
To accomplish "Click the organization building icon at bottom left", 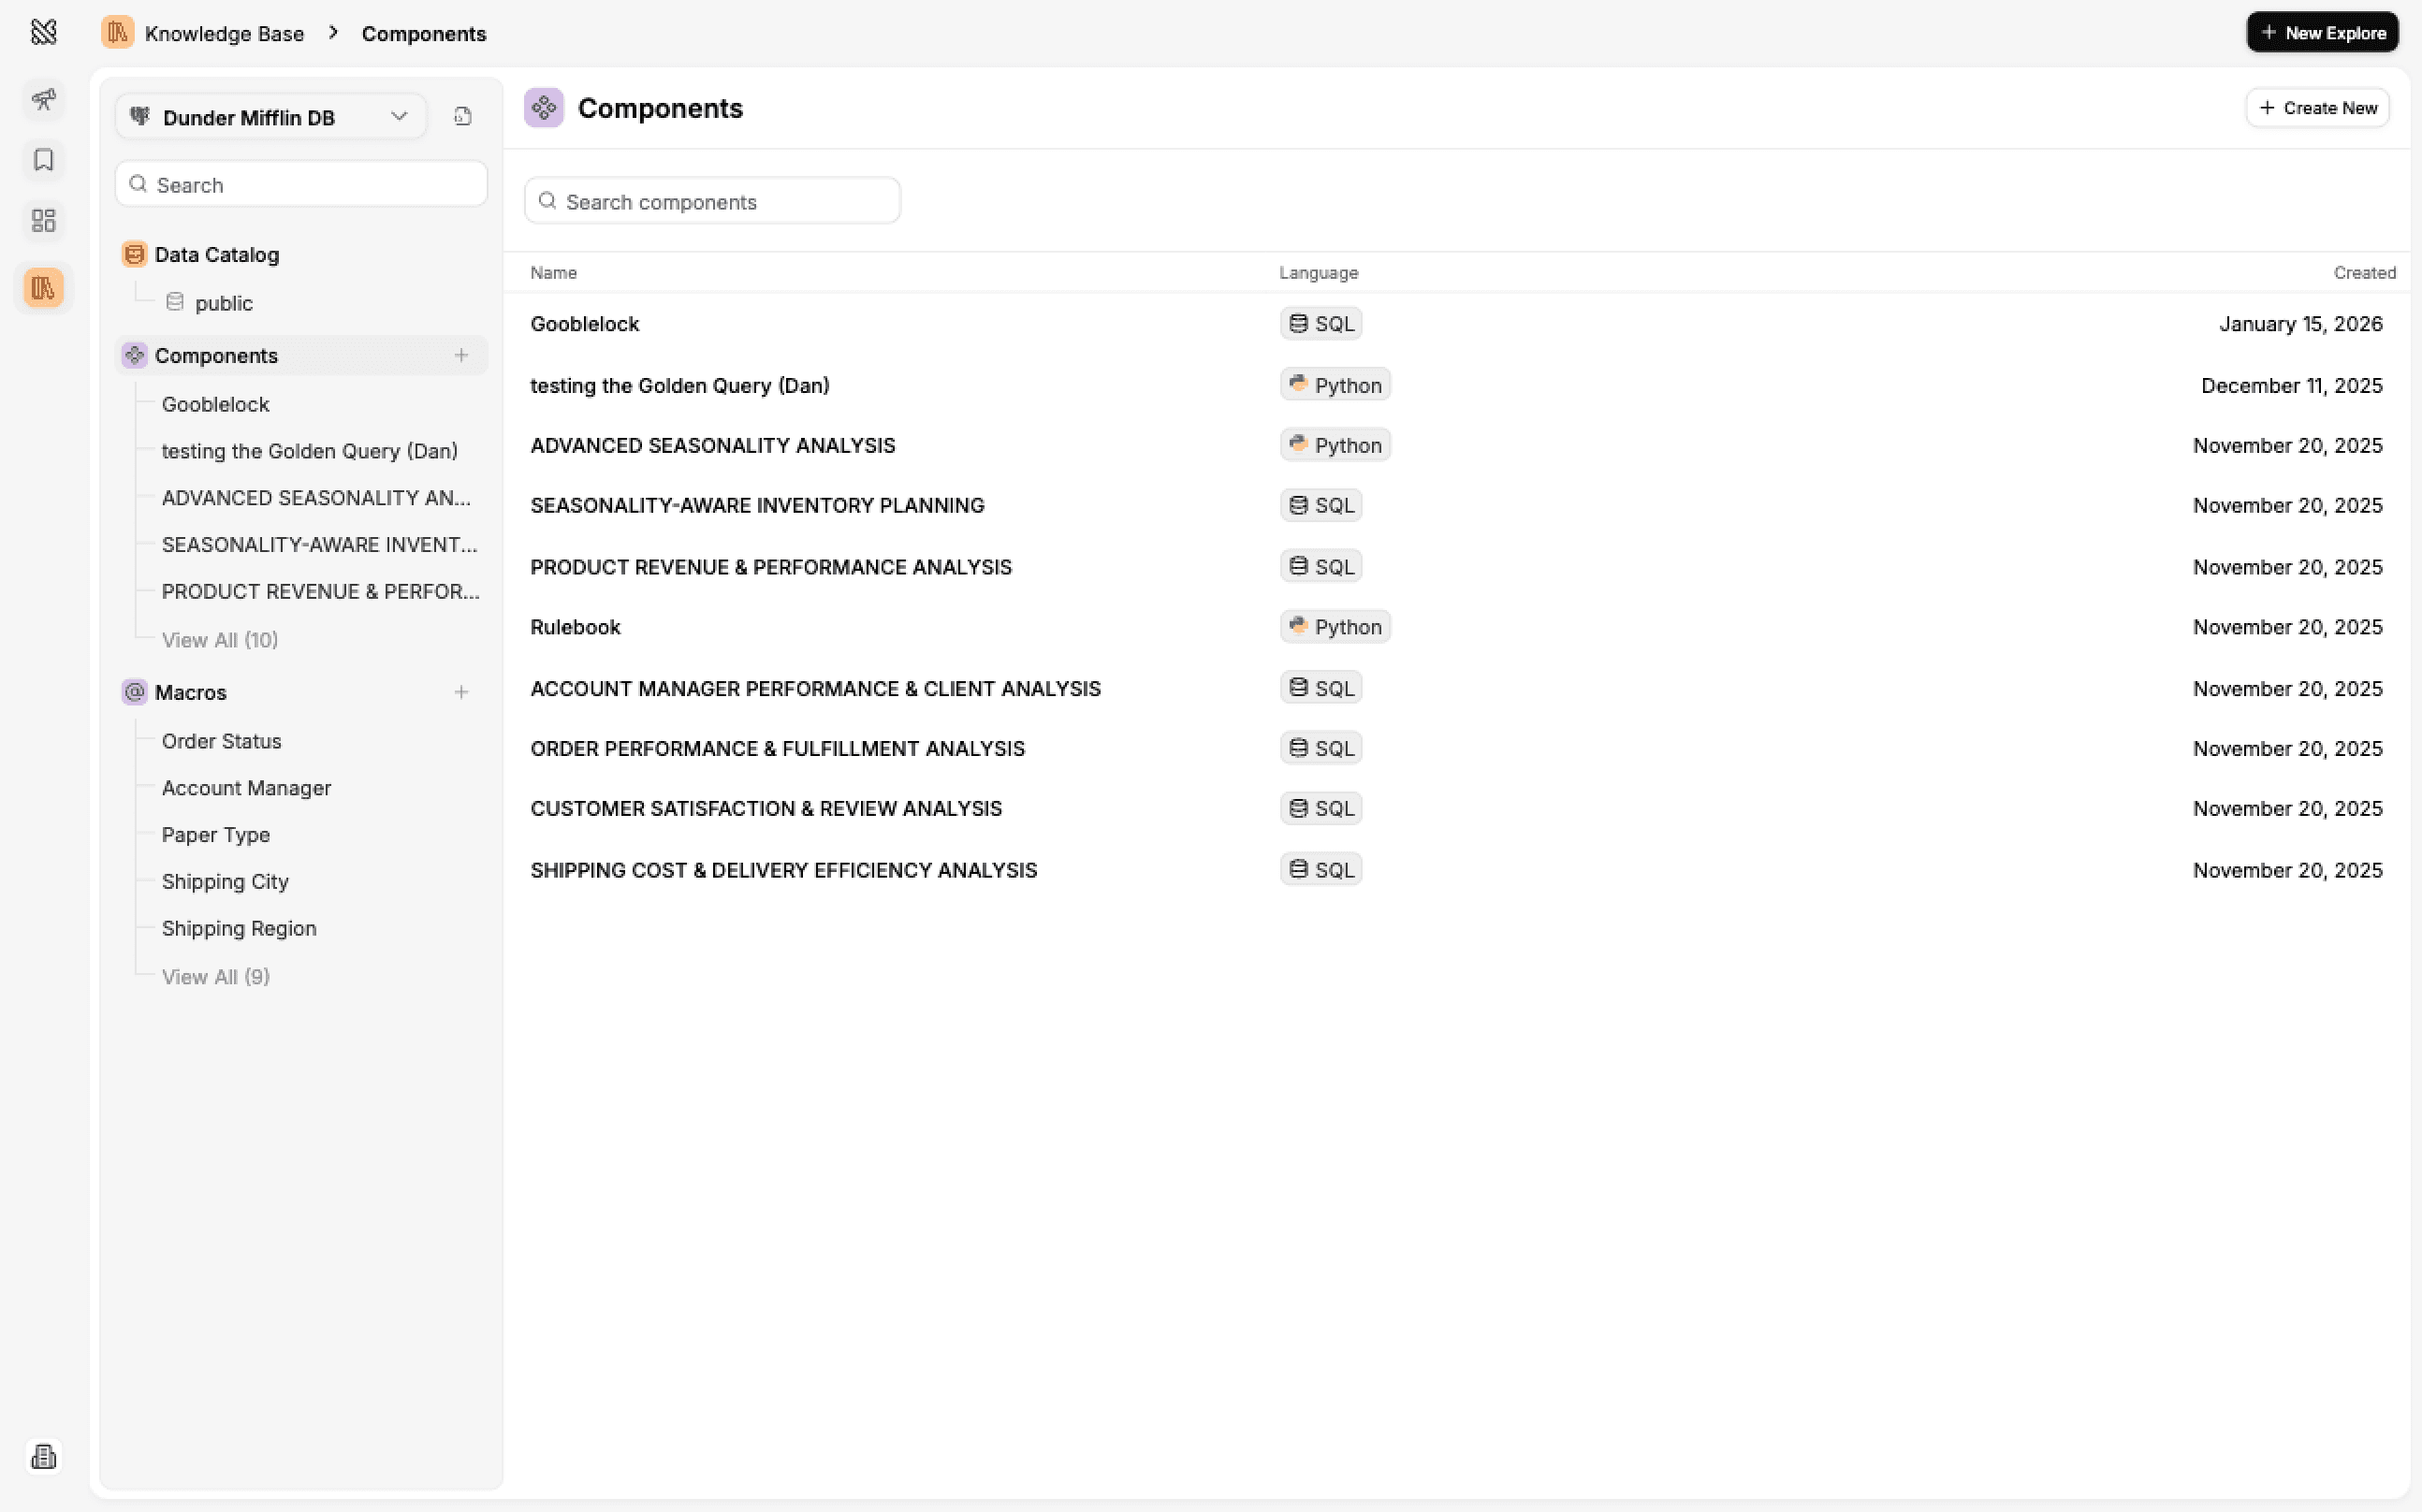I will tap(43, 1457).
